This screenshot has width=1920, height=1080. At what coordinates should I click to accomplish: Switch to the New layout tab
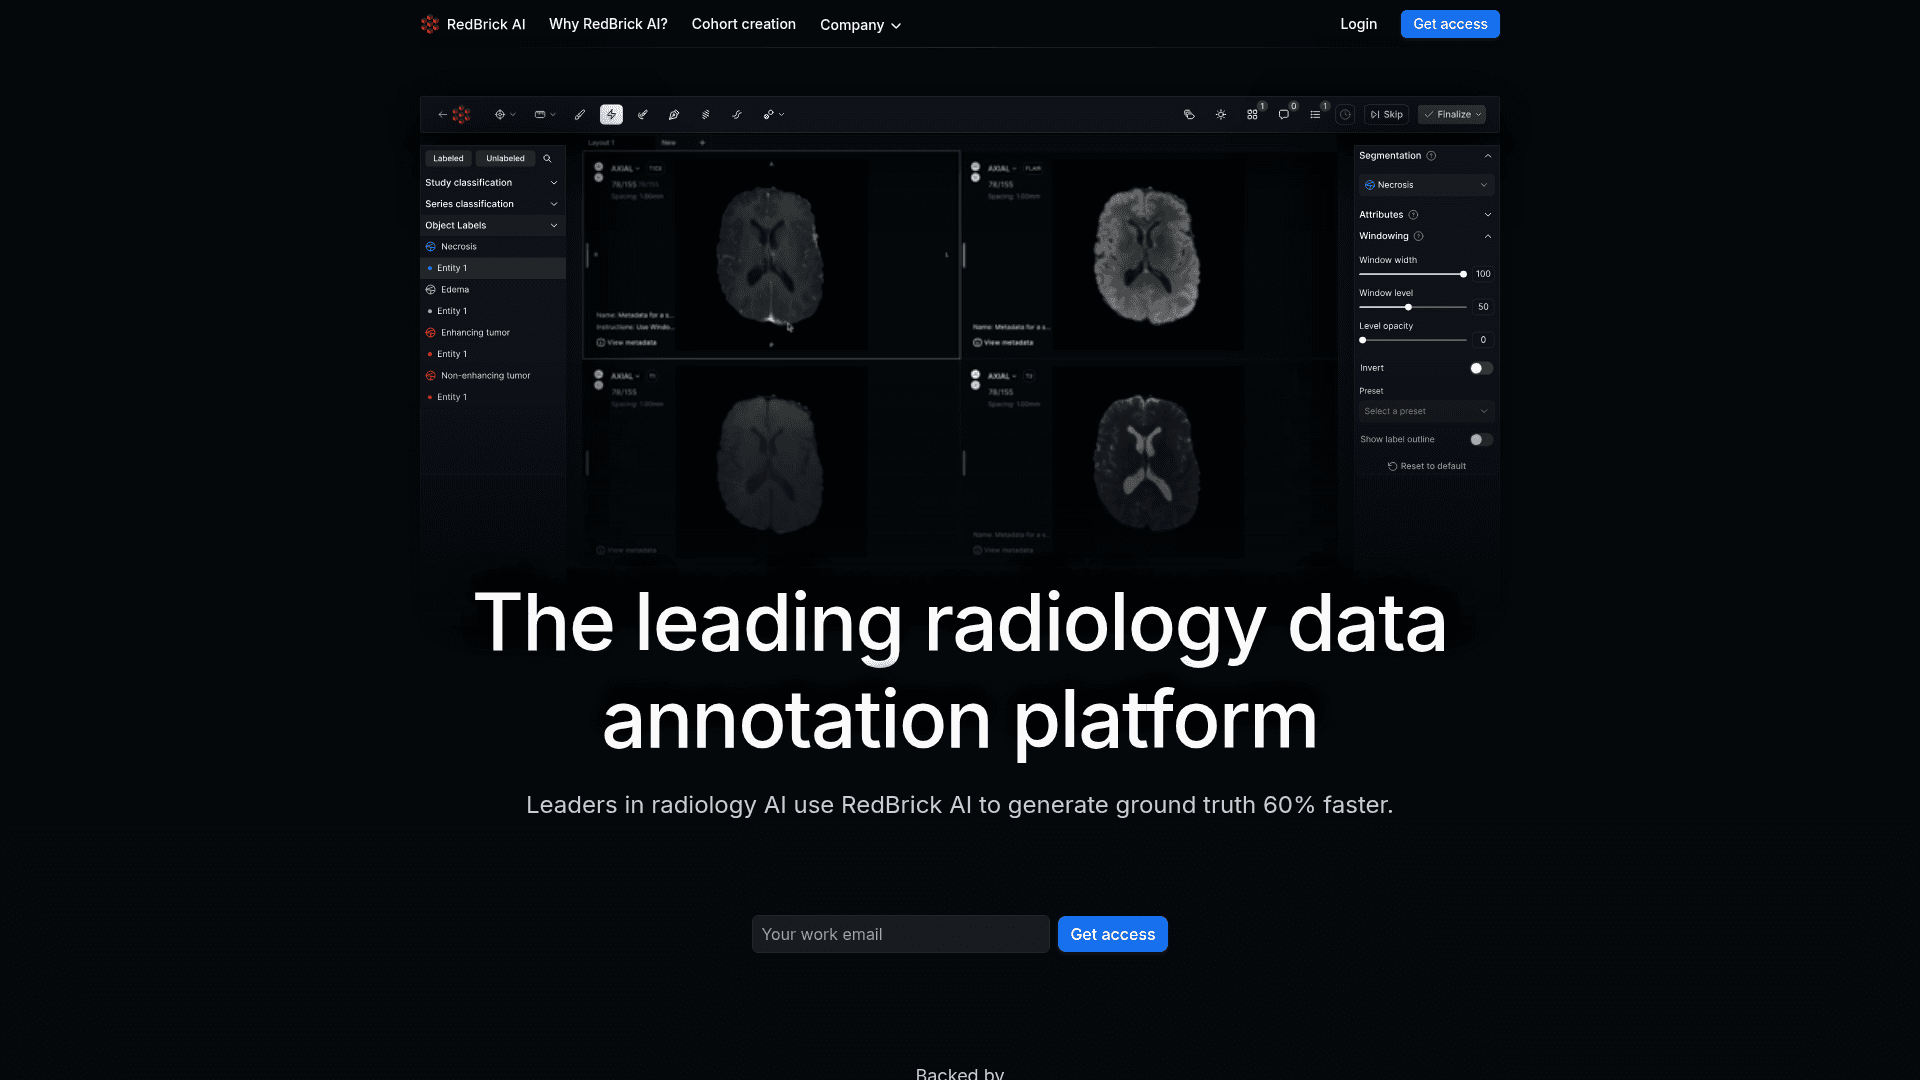coord(669,143)
